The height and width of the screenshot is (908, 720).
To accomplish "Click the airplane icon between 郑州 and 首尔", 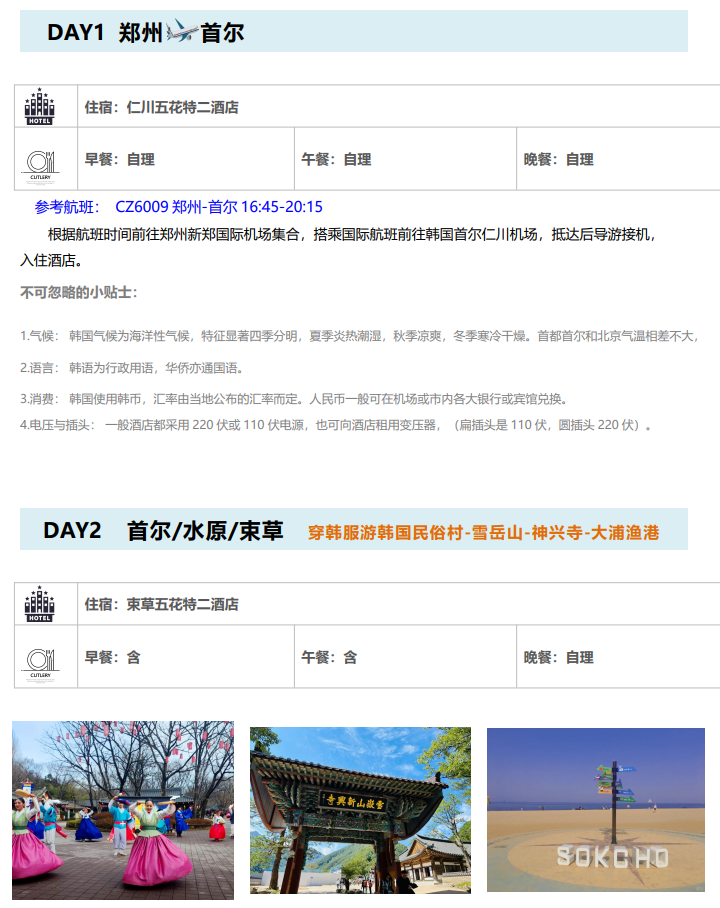I will (x=181, y=32).
